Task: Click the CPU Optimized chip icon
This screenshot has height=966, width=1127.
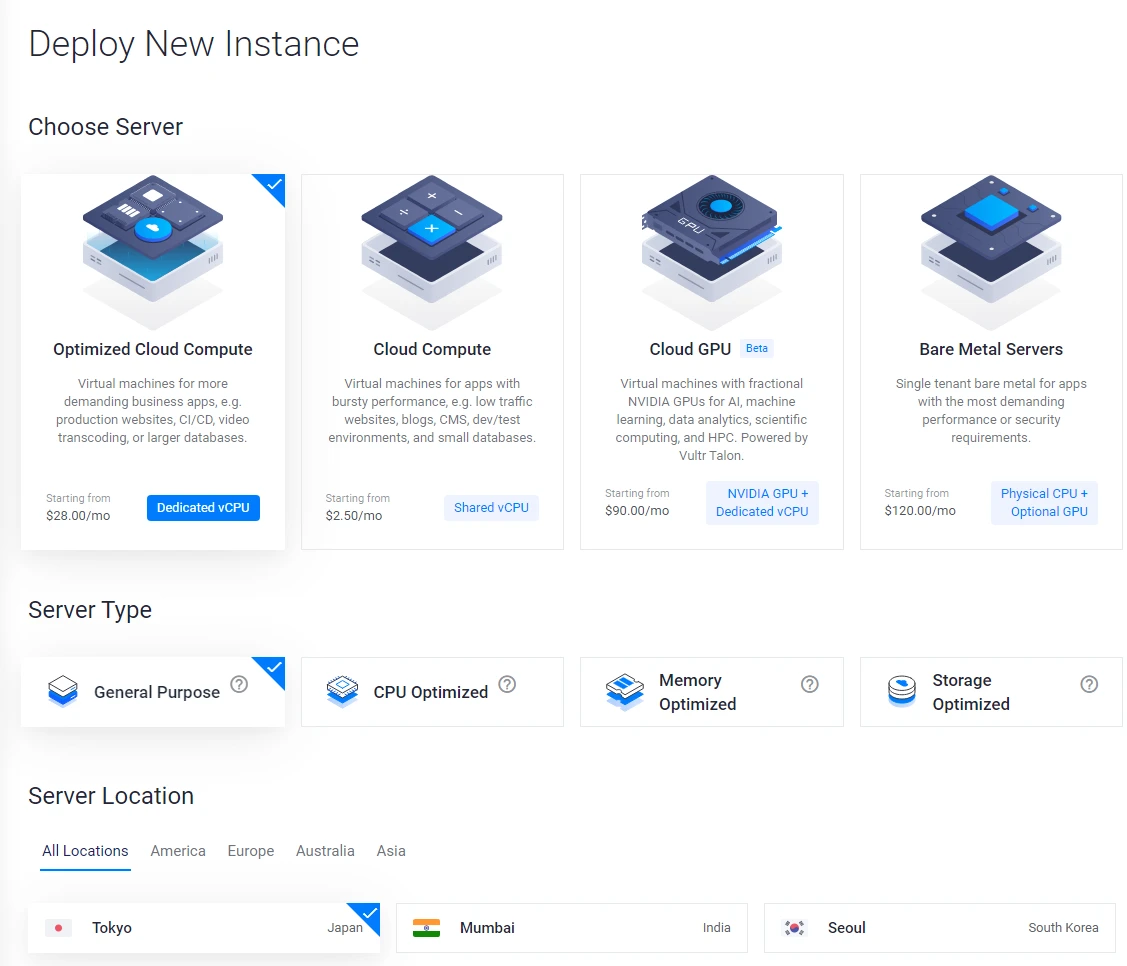Action: point(342,691)
